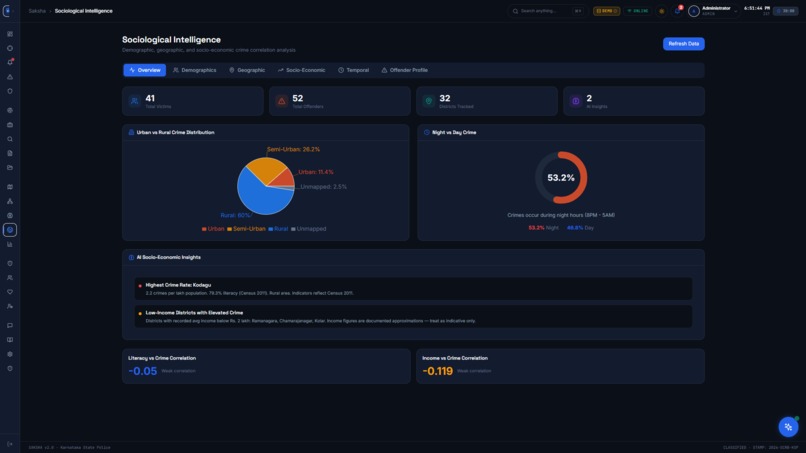Click the -0.119 income correlation value
The width and height of the screenshot is (806, 453).
(x=437, y=371)
